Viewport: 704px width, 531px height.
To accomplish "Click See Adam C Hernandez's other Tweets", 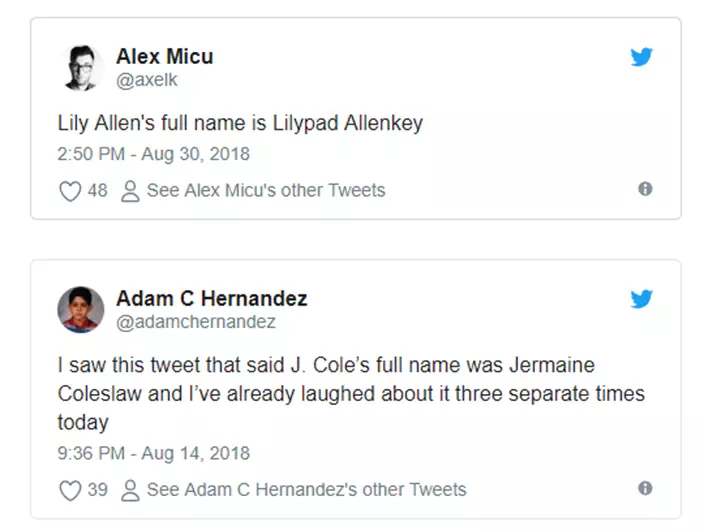I will click(x=307, y=490).
